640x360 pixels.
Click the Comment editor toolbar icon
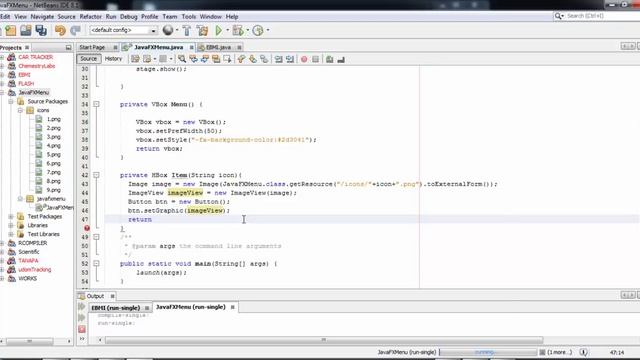pos(329,60)
